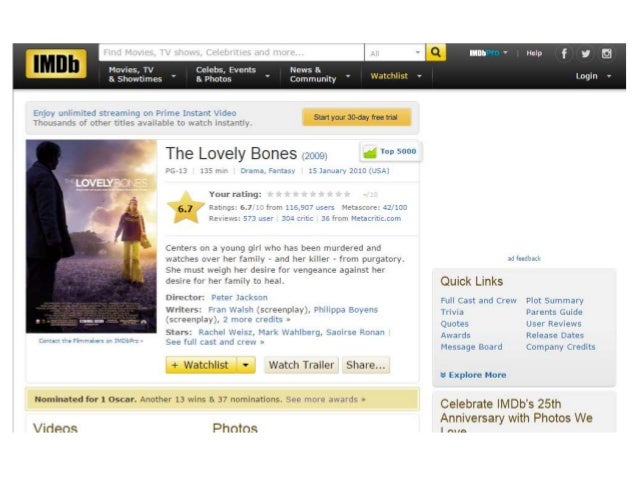Expand the search category All dropdown

tap(395, 53)
